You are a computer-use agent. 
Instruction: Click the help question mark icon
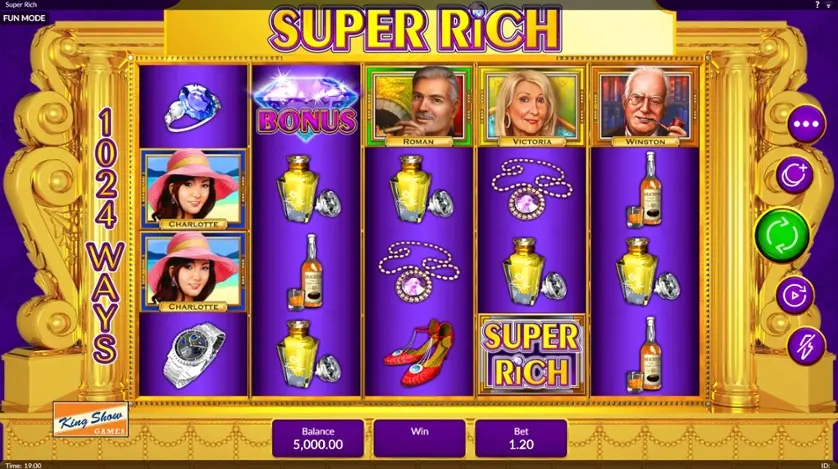pos(817,4)
